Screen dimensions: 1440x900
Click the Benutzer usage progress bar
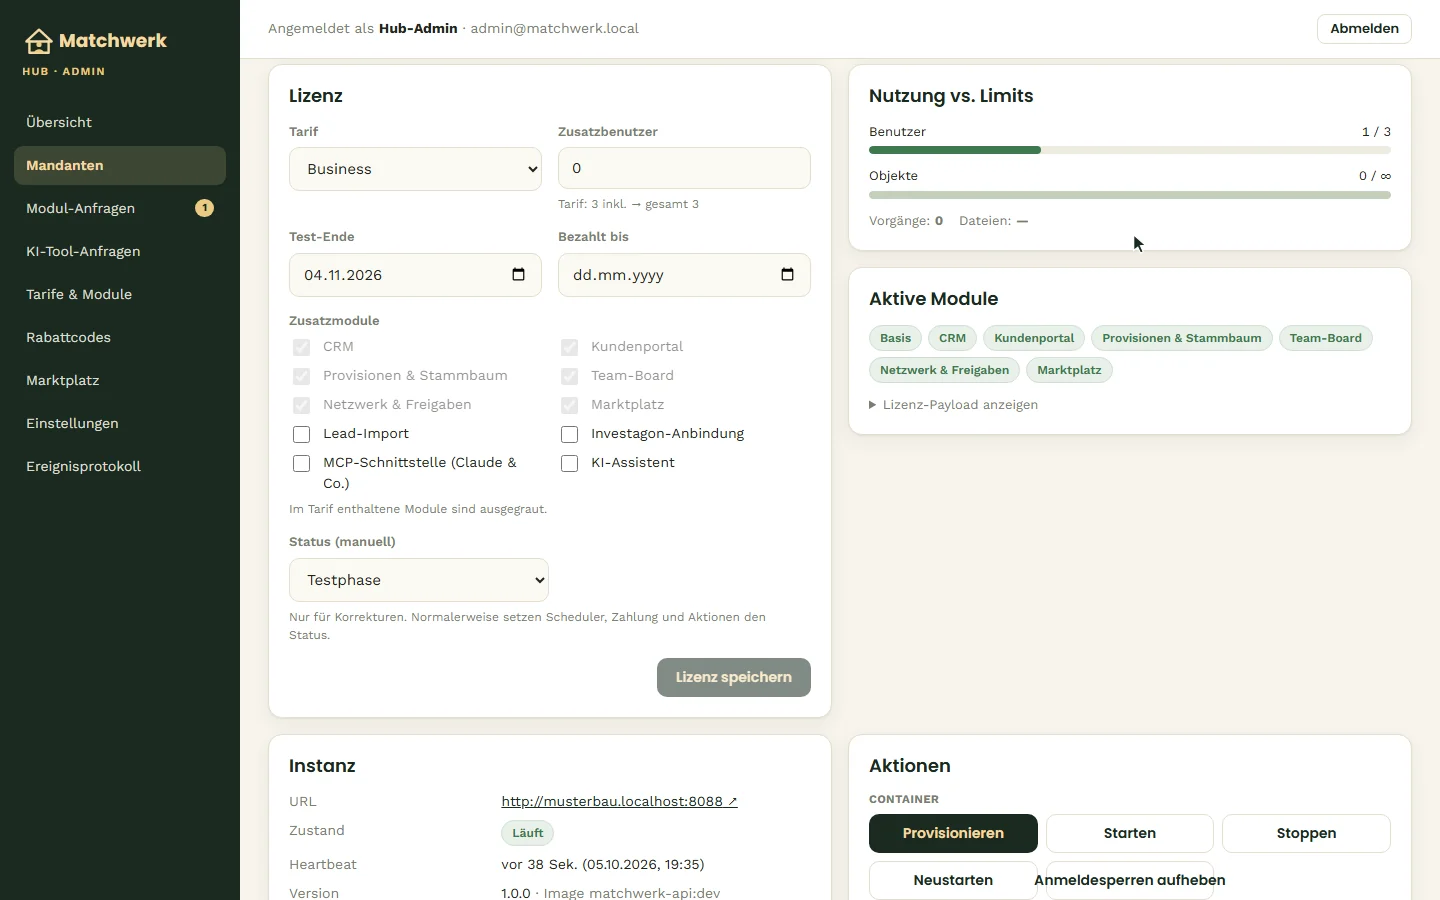1130,150
